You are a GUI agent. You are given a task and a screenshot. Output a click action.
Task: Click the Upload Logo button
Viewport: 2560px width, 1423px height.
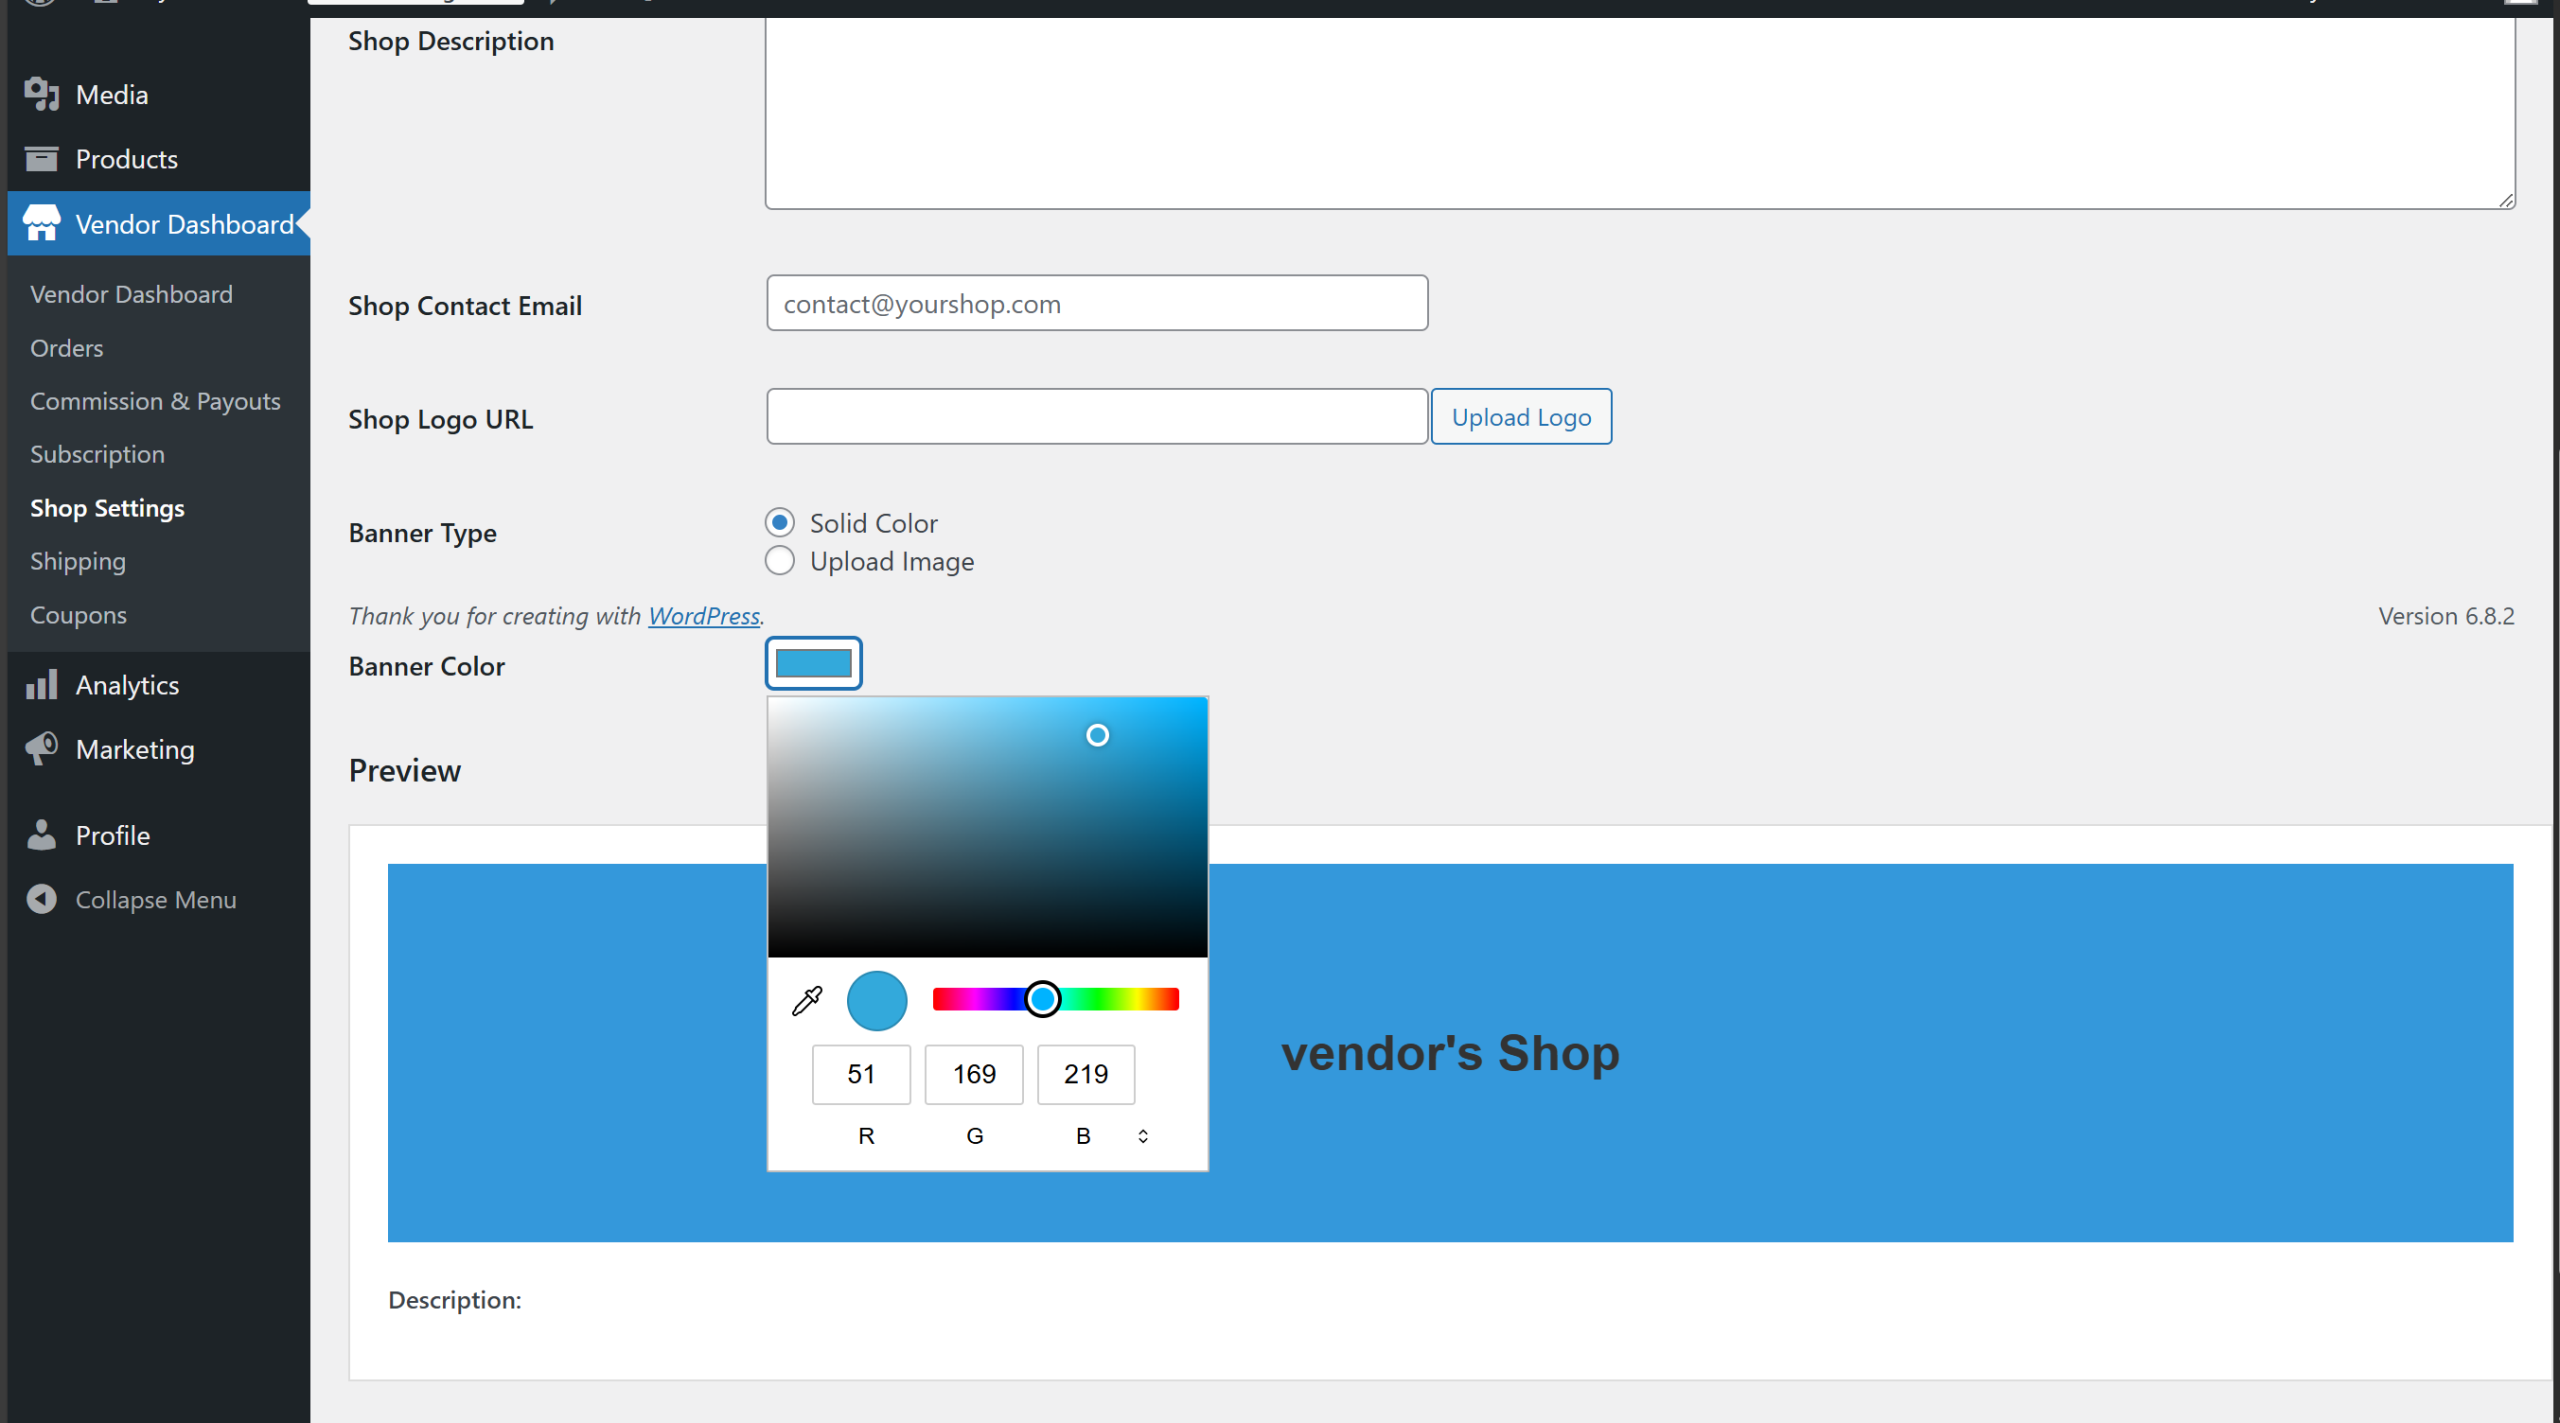pos(1521,417)
